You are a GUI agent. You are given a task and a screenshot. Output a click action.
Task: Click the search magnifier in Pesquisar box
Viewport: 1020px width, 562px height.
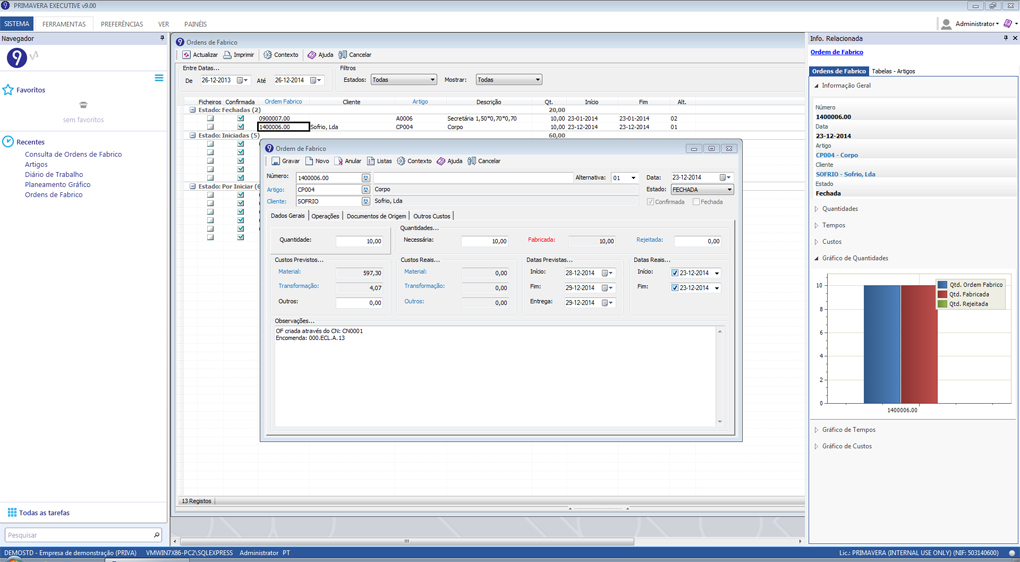coord(156,535)
